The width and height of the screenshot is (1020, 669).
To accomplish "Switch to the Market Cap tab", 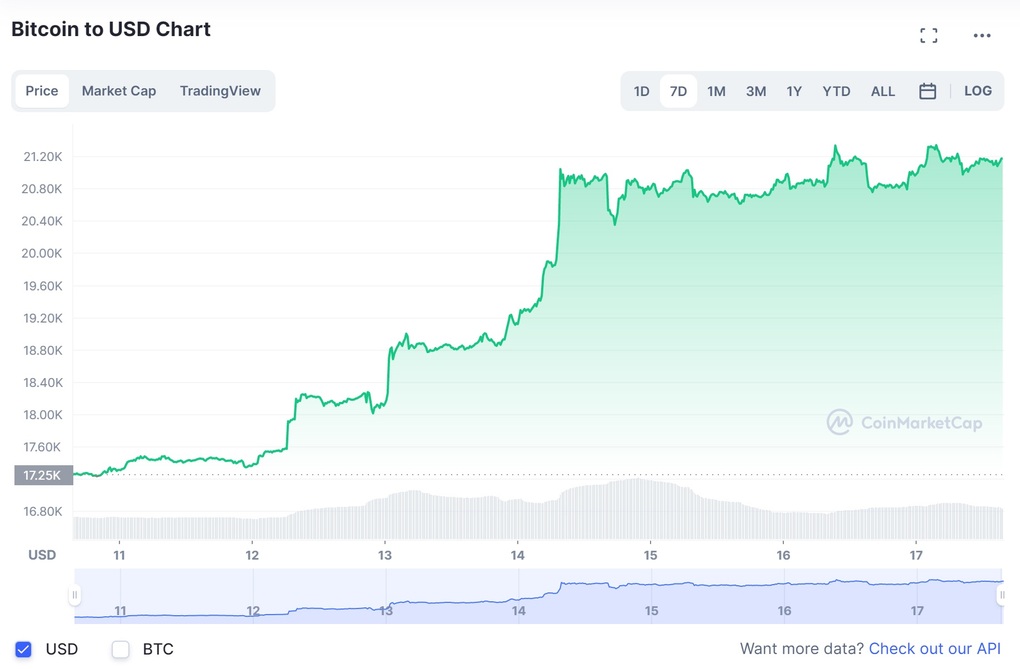I will pyautogui.click(x=118, y=90).
